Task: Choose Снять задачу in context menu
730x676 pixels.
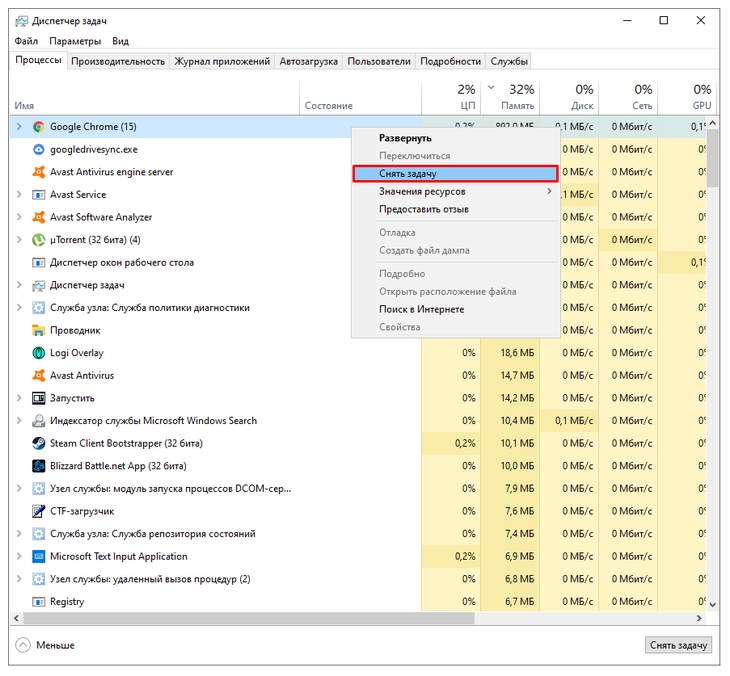Action: click(x=455, y=174)
